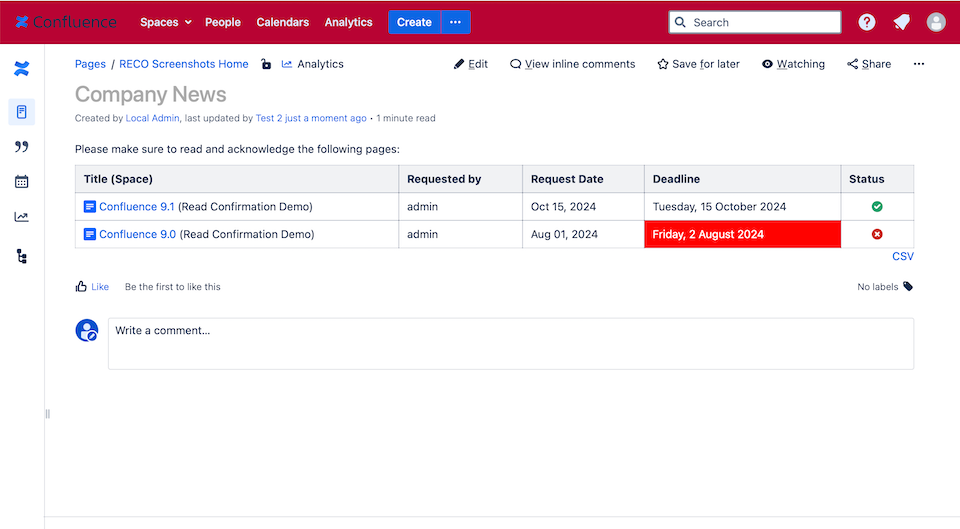Click the red 'Friday, 2 August 2024' cell

[742, 234]
